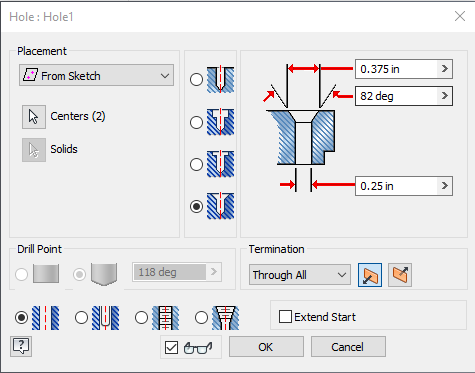
Task: Select the taper tapped hole radio button
Action: tap(201, 318)
